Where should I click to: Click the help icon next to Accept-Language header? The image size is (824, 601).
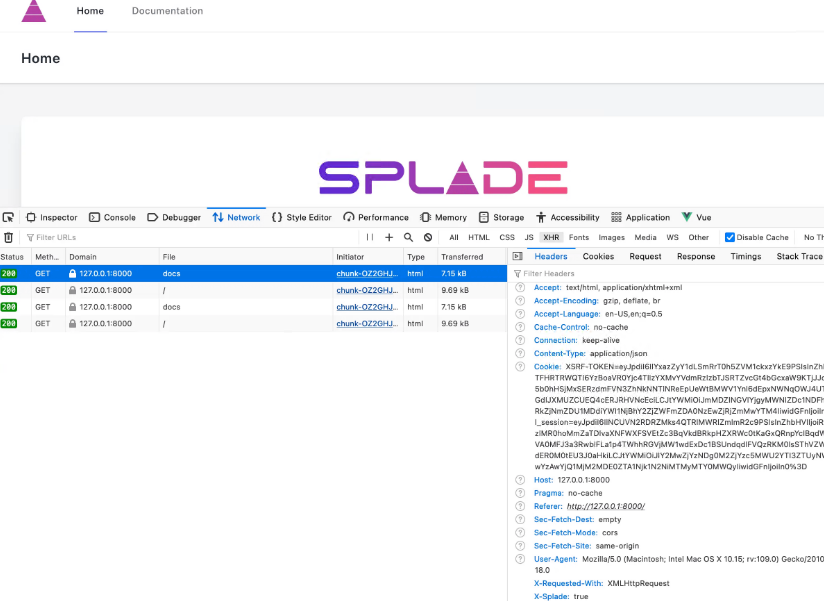(x=520, y=314)
